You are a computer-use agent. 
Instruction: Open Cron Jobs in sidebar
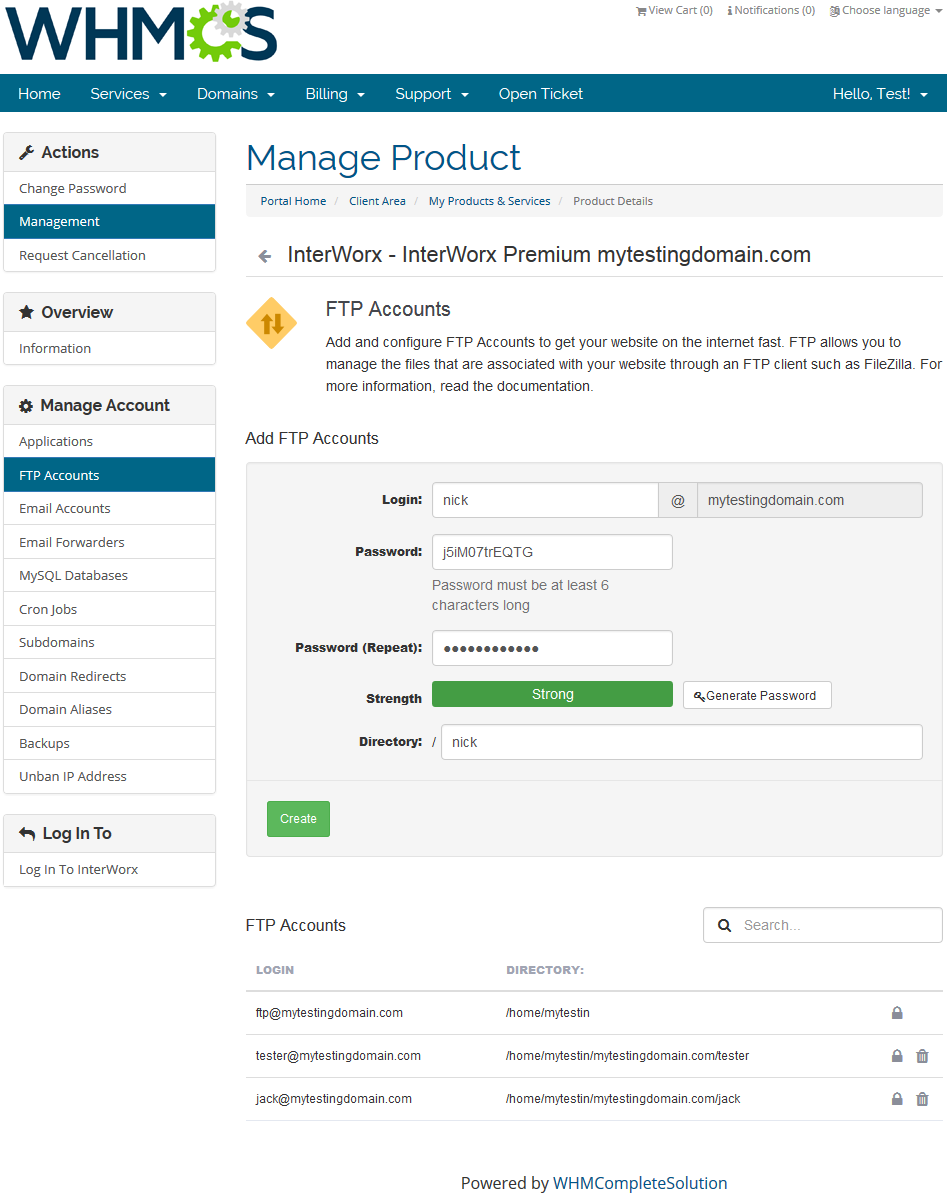tap(109, 609)
